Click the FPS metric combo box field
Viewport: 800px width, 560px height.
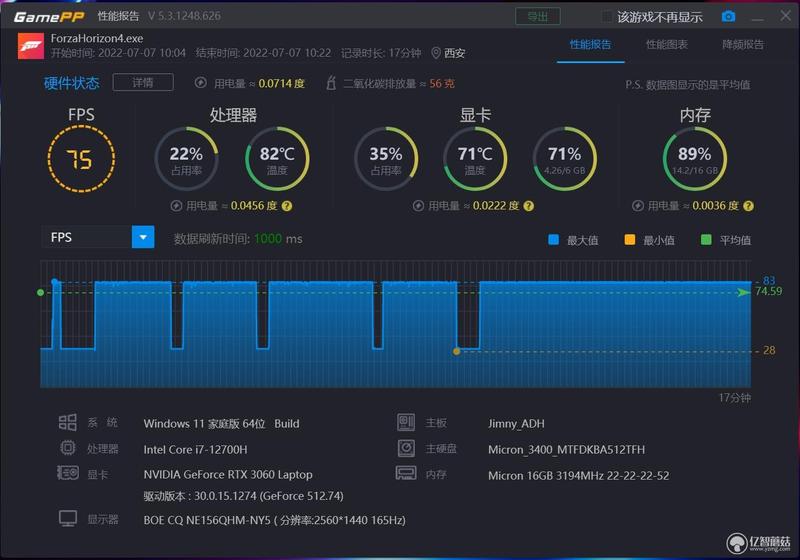click(97, 237)
